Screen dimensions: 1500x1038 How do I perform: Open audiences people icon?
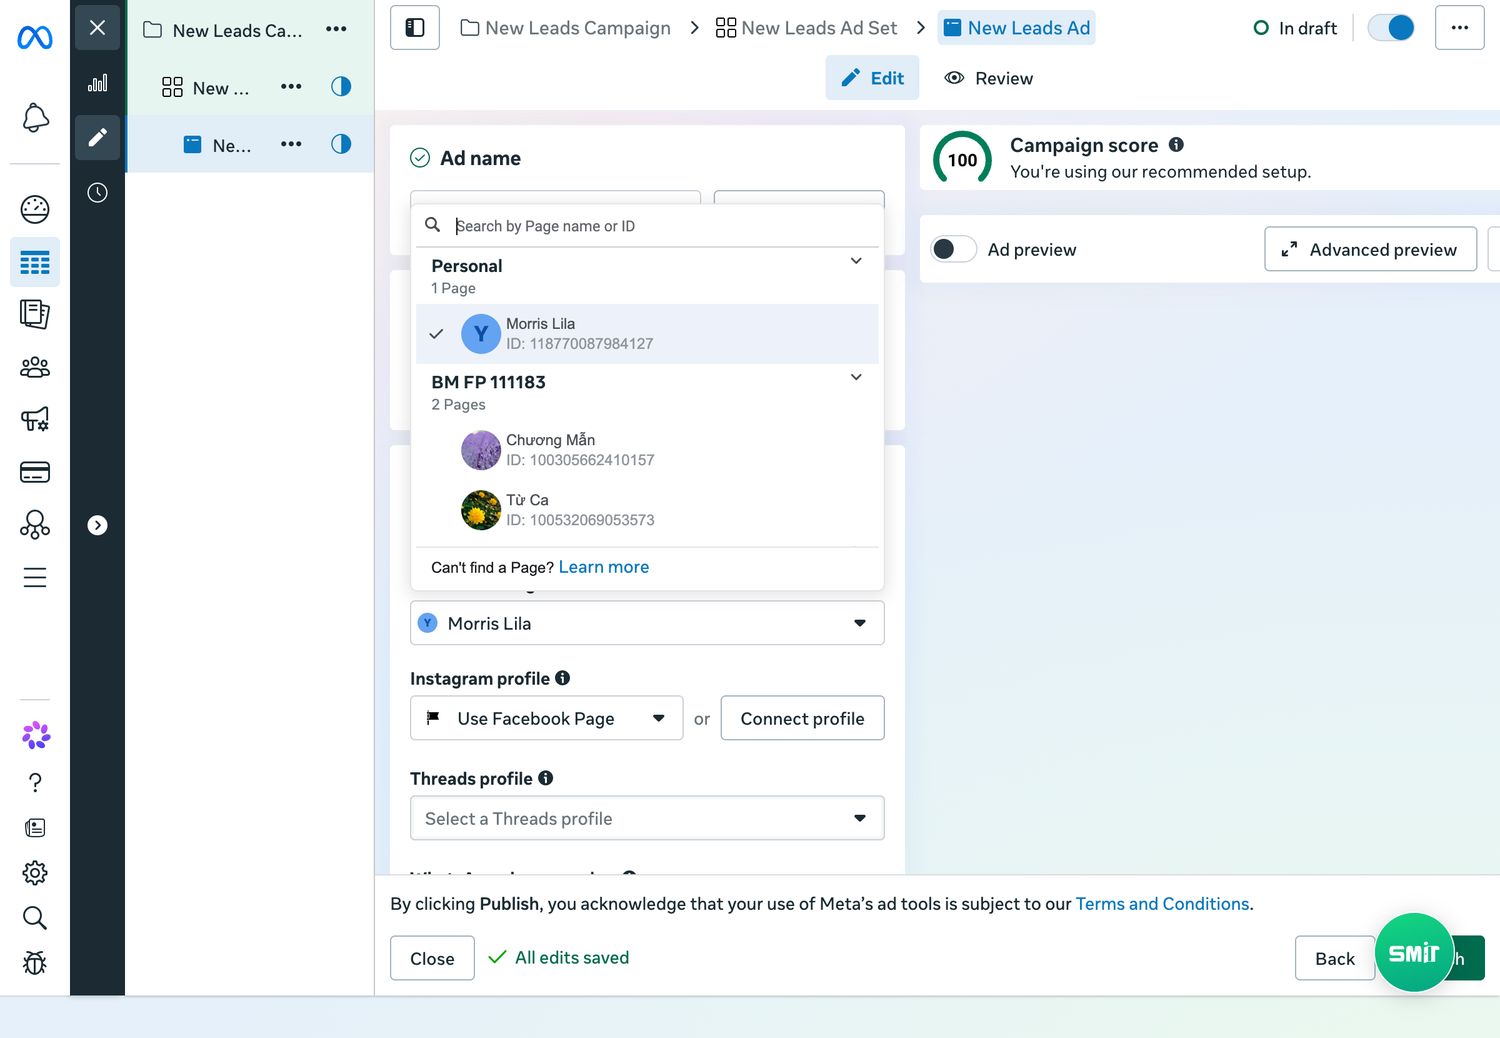[35, 367]
